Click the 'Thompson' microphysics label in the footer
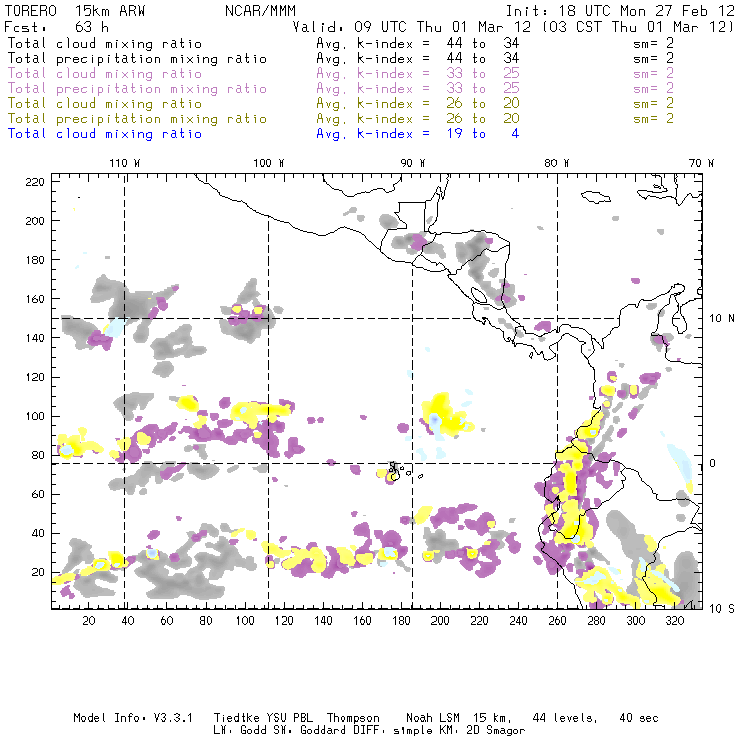The height and width of the screenshot is (740, 740). (353, 718)
